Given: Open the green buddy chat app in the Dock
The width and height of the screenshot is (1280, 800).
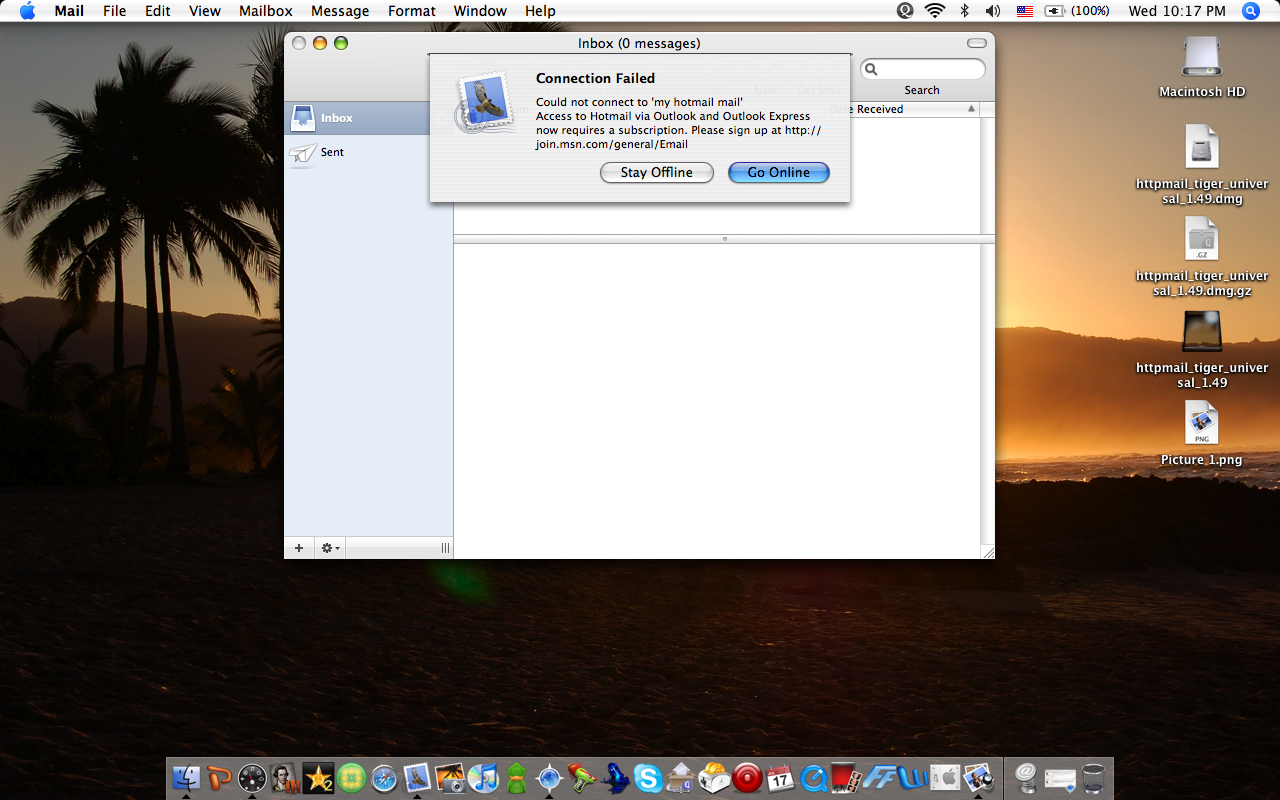Looking at the screenshot, I should (x=516, y=778).
